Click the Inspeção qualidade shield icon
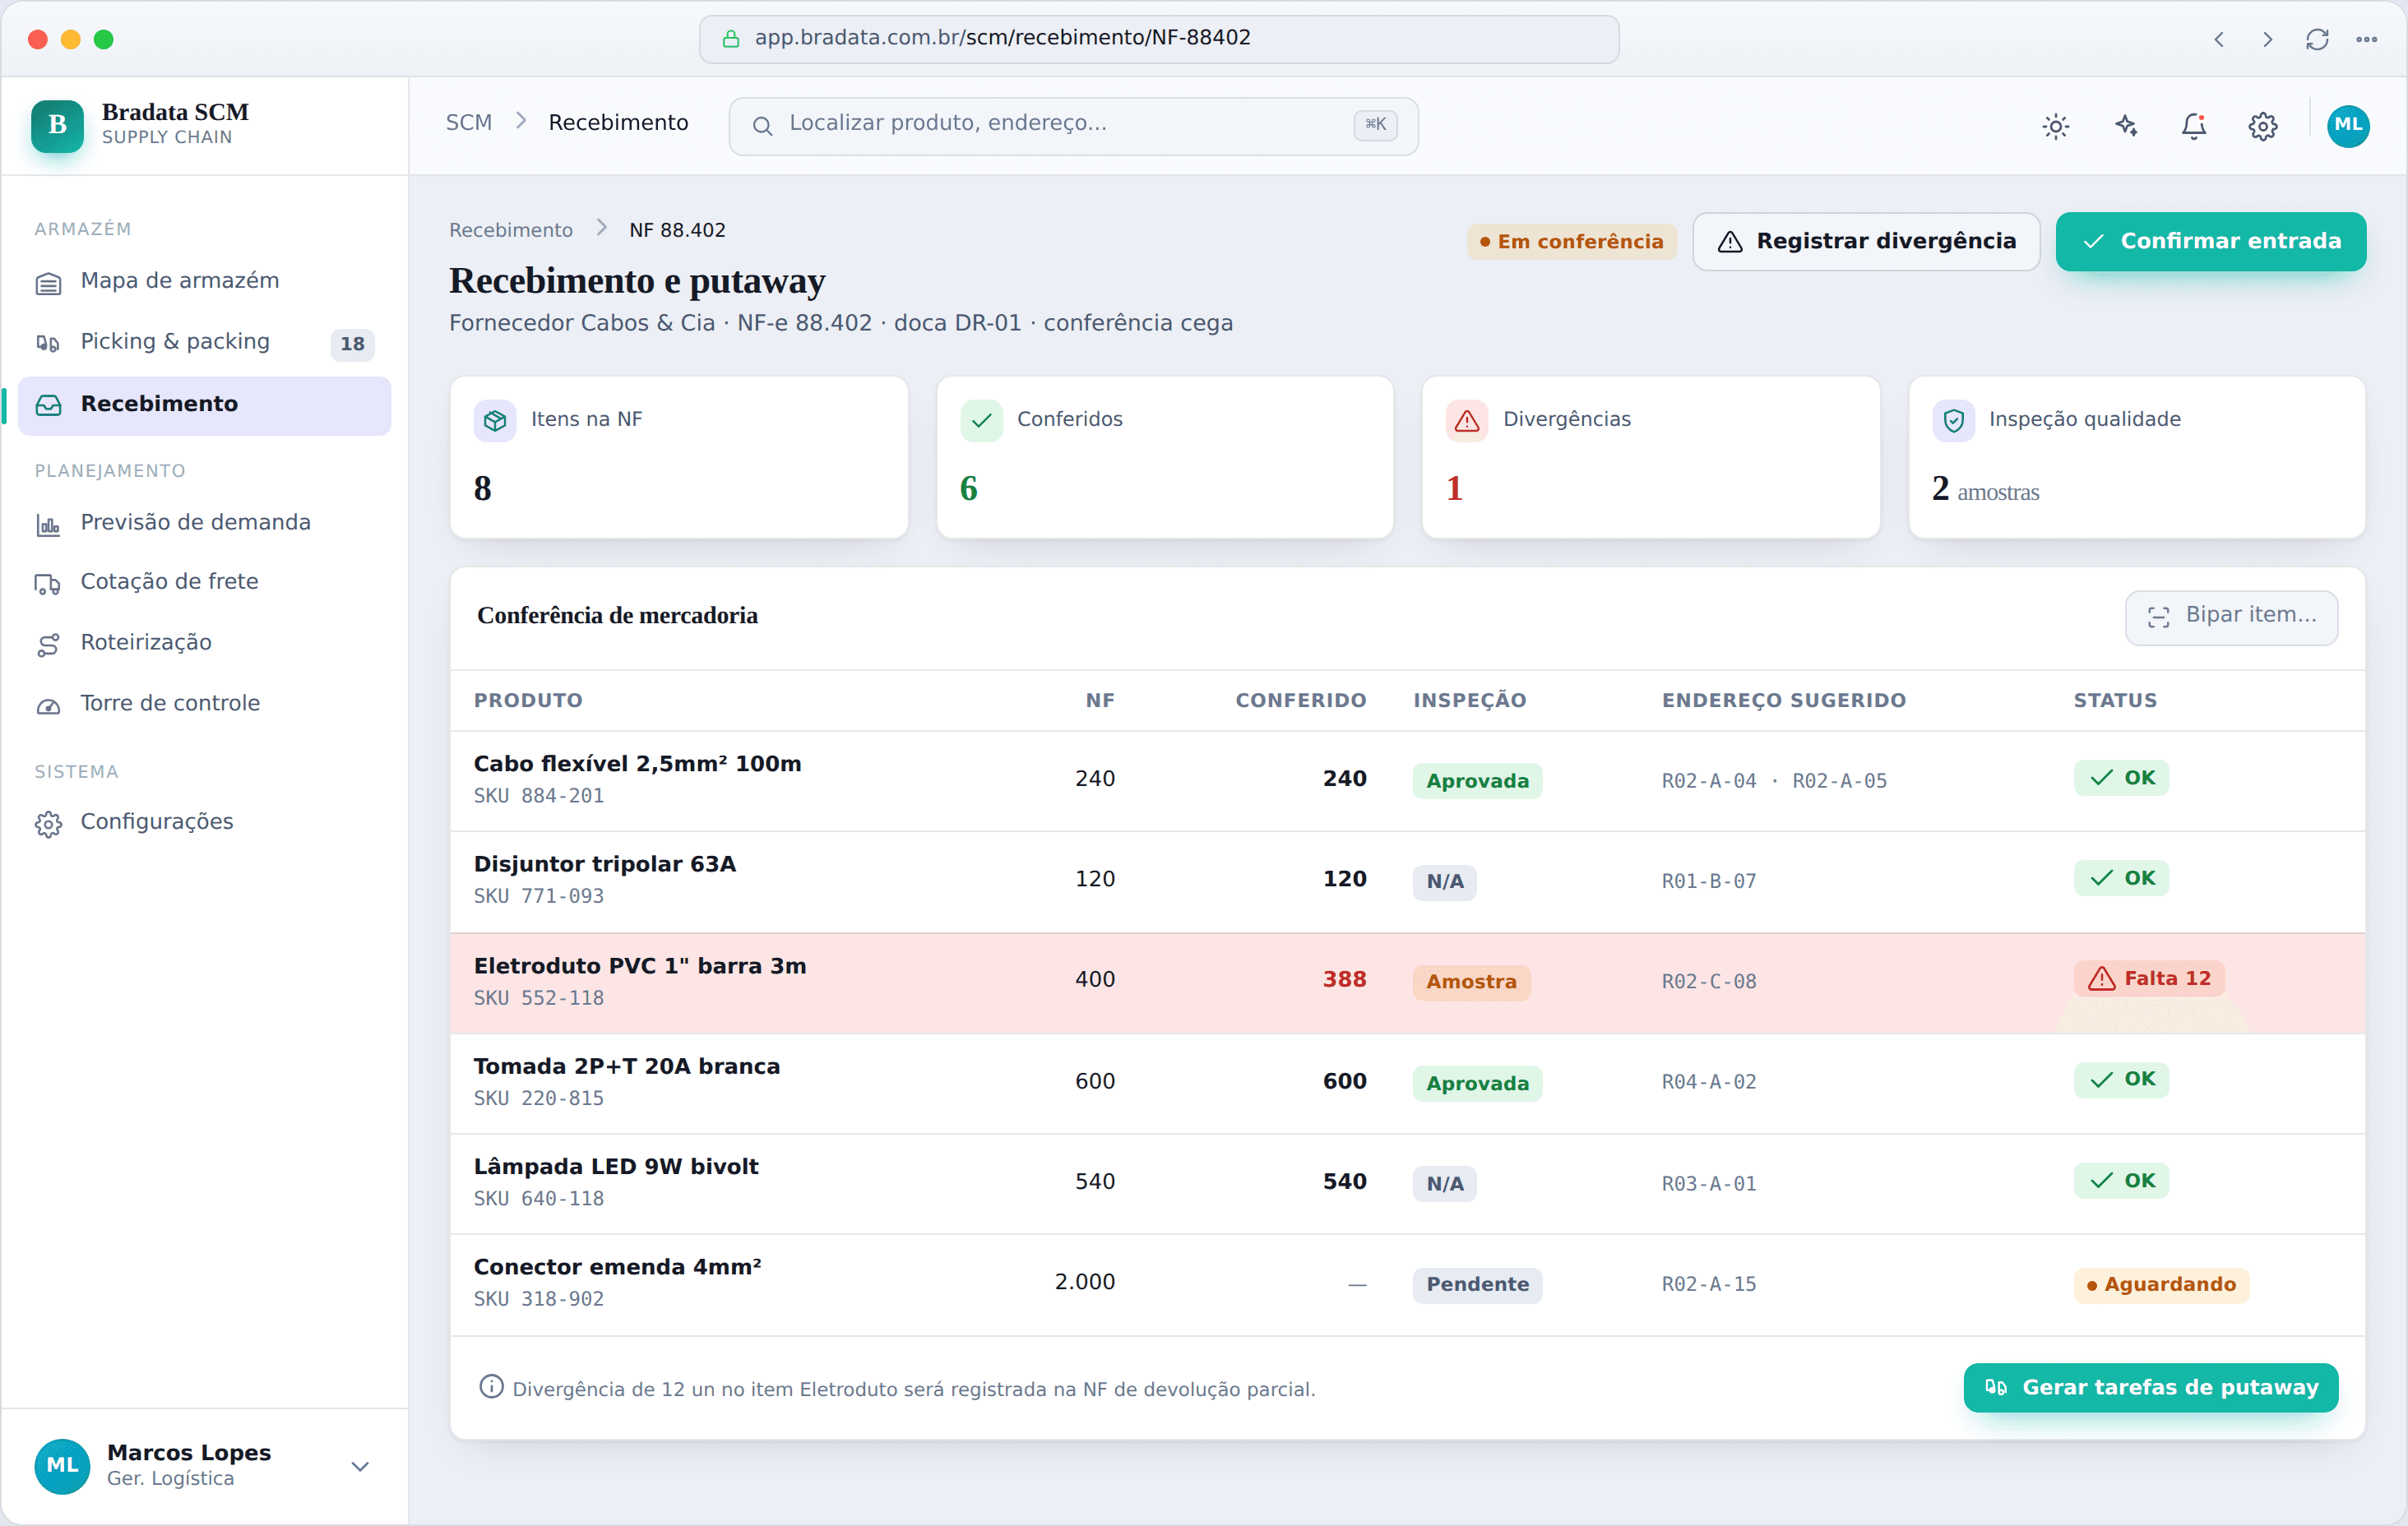This screenshot has width=2408, height=1526. (x=1953, y=421)
